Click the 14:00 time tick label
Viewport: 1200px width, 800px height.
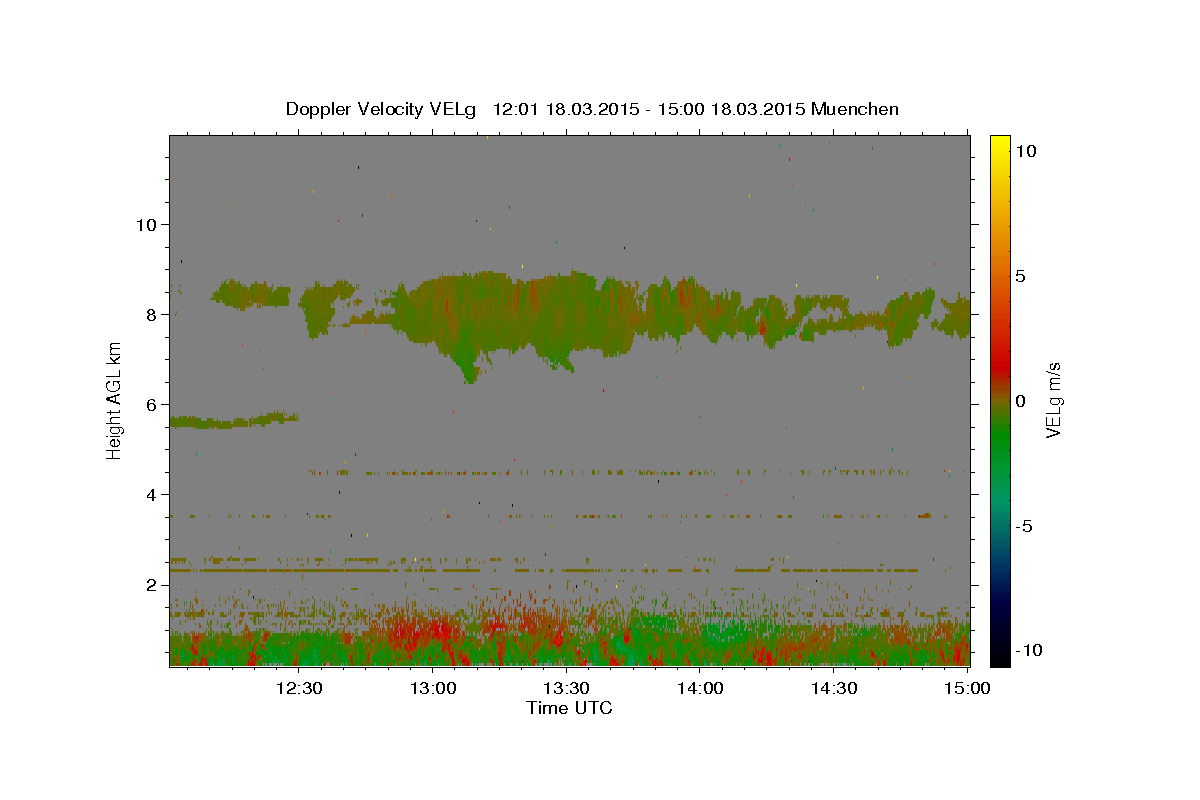[700, 688]
